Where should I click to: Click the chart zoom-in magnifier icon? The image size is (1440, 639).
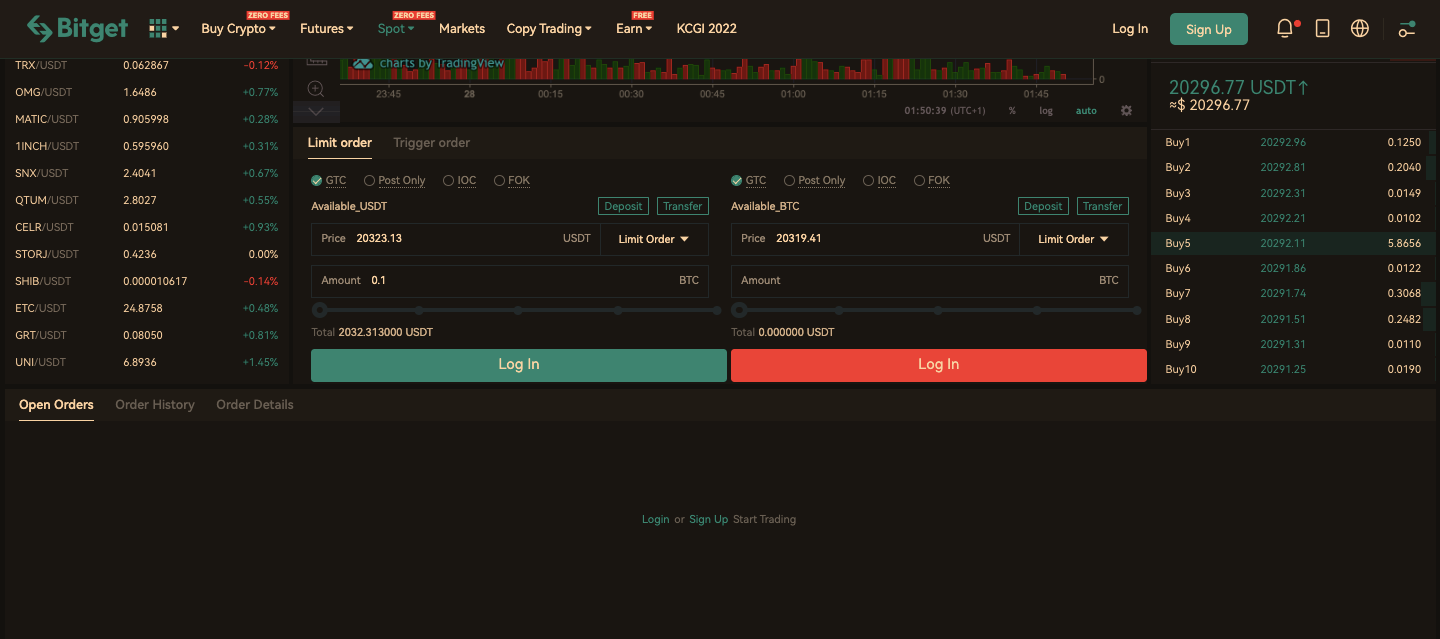[316, 88]
